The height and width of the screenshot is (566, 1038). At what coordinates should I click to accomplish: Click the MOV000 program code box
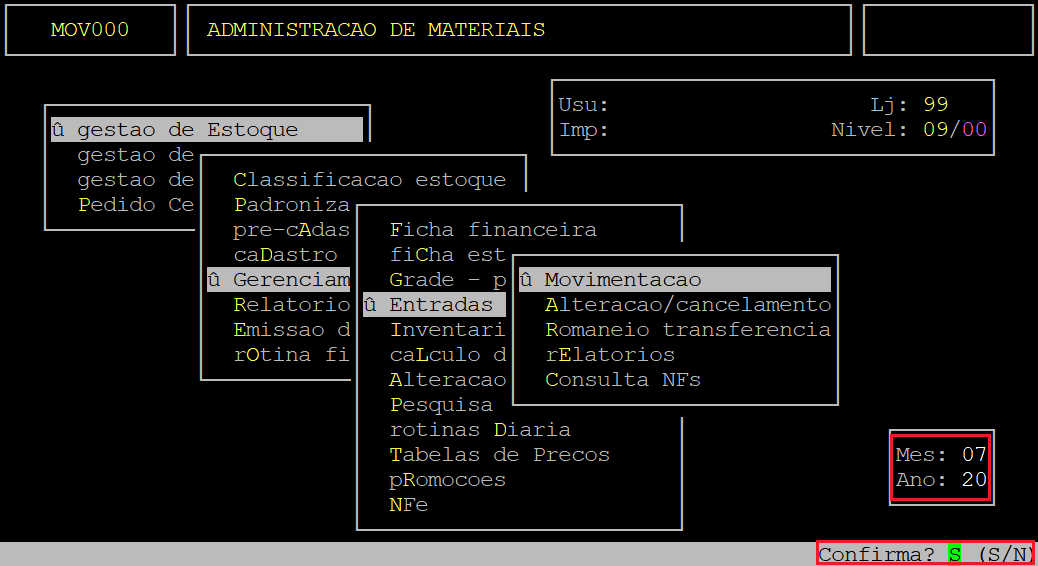click(x=90, y=30)
